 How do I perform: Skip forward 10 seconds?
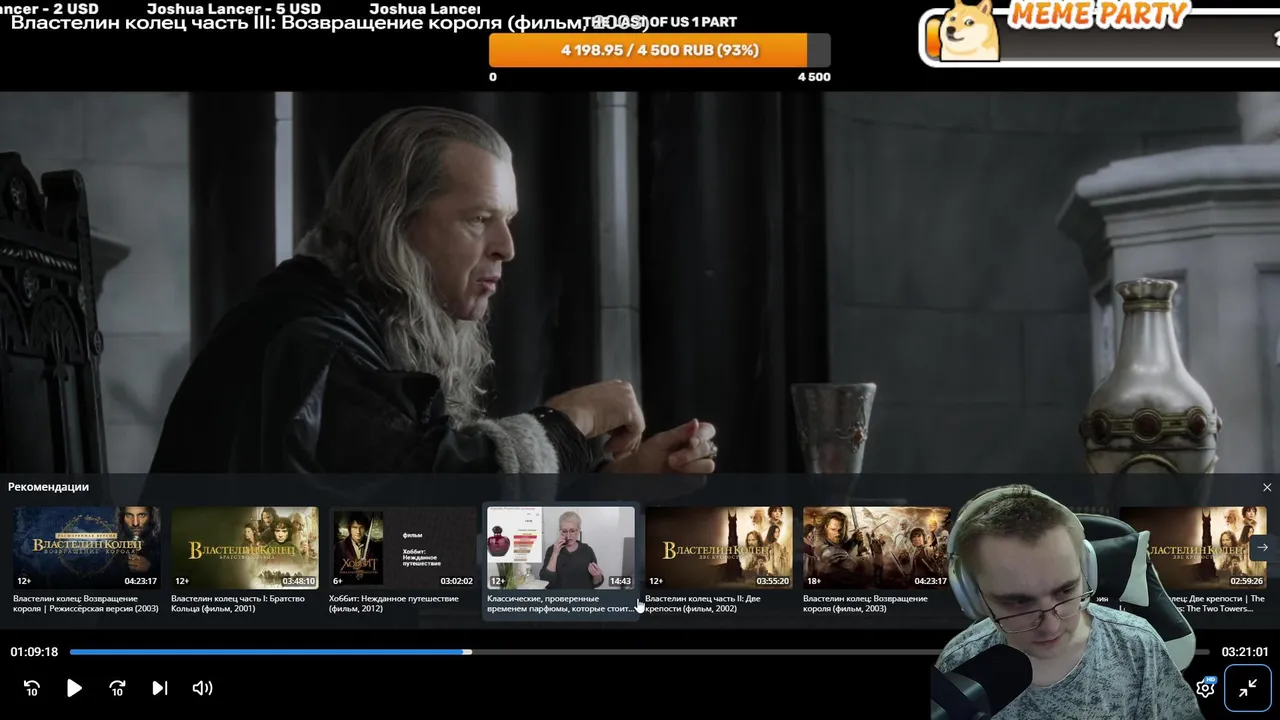(x=117, y=688)
